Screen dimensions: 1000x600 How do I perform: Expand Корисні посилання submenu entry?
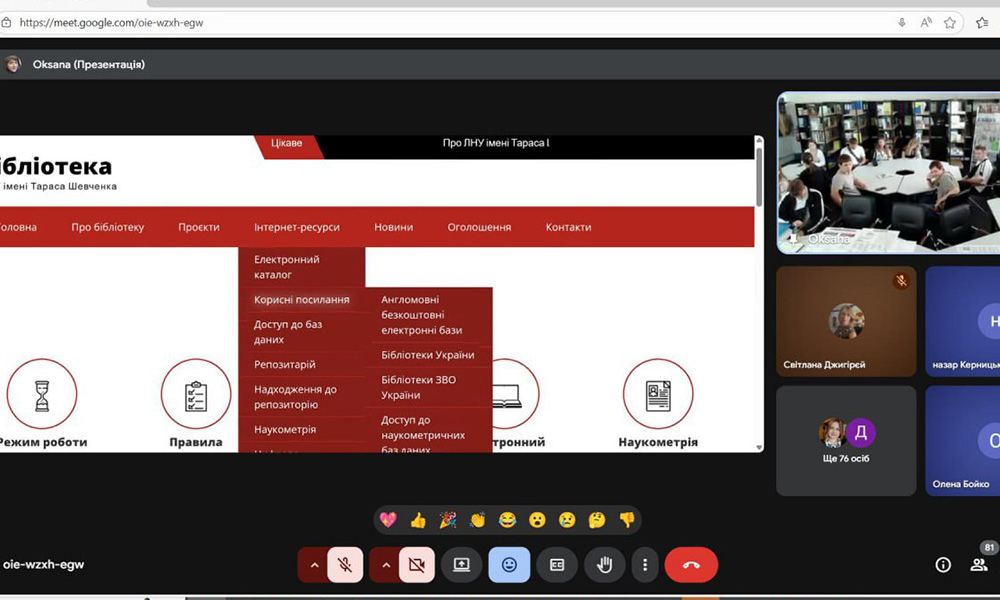[302, 300]
